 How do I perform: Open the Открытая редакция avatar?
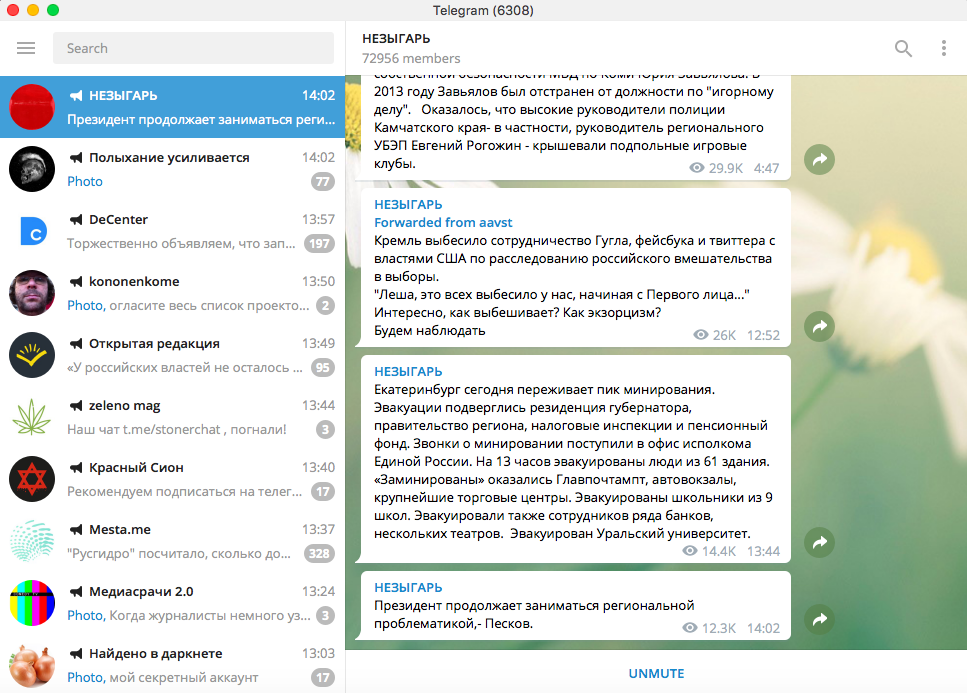coord(32,355)
